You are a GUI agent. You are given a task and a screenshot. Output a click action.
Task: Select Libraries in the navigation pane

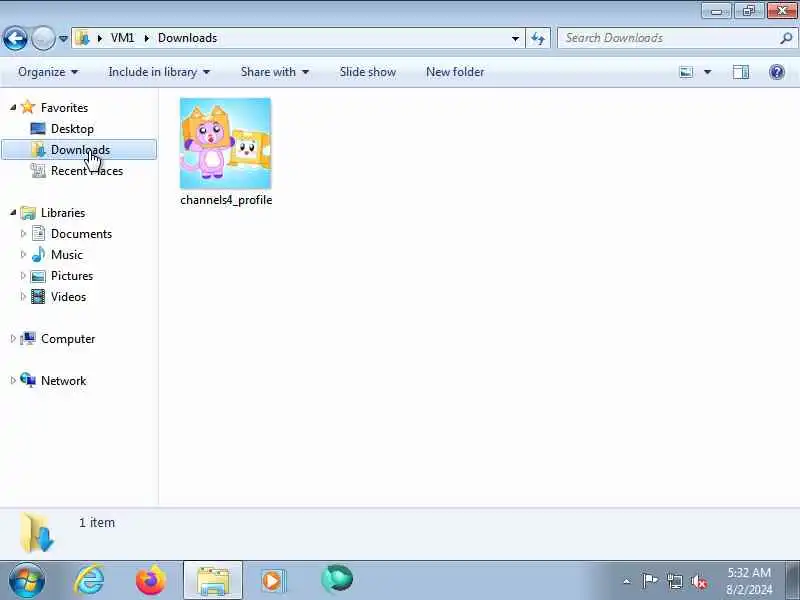(63, 213)
